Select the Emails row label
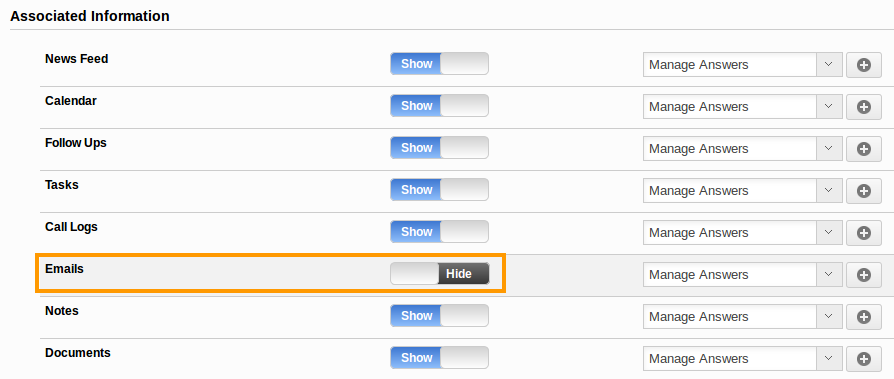This screenshot has width=894, height=379. pyautogui.click(x=64, y=269)
